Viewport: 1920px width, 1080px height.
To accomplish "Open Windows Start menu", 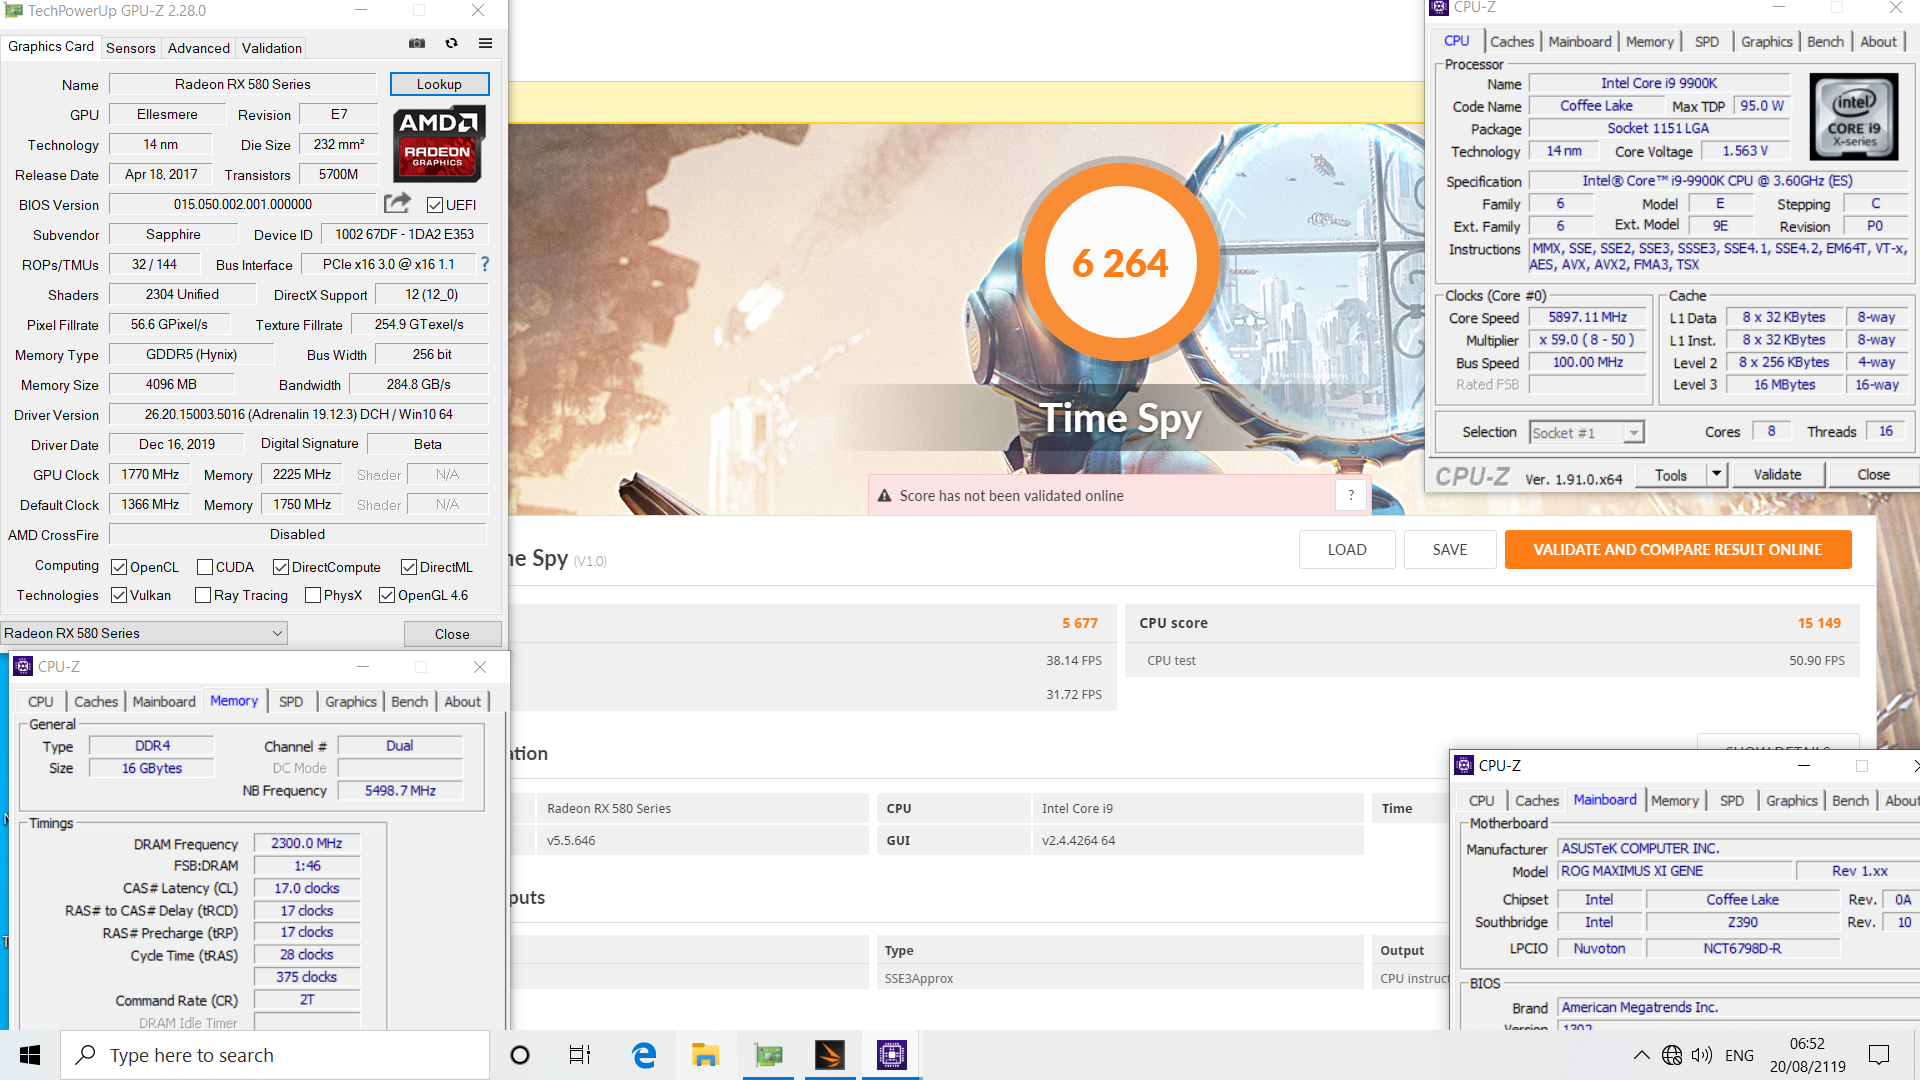I will tap(30, 1055).
